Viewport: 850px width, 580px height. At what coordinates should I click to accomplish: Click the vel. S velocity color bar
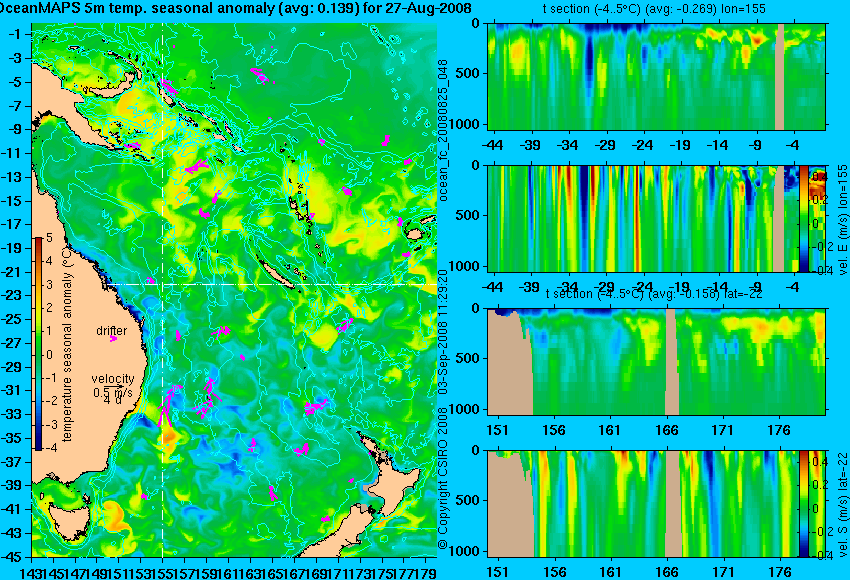(804, 504)
